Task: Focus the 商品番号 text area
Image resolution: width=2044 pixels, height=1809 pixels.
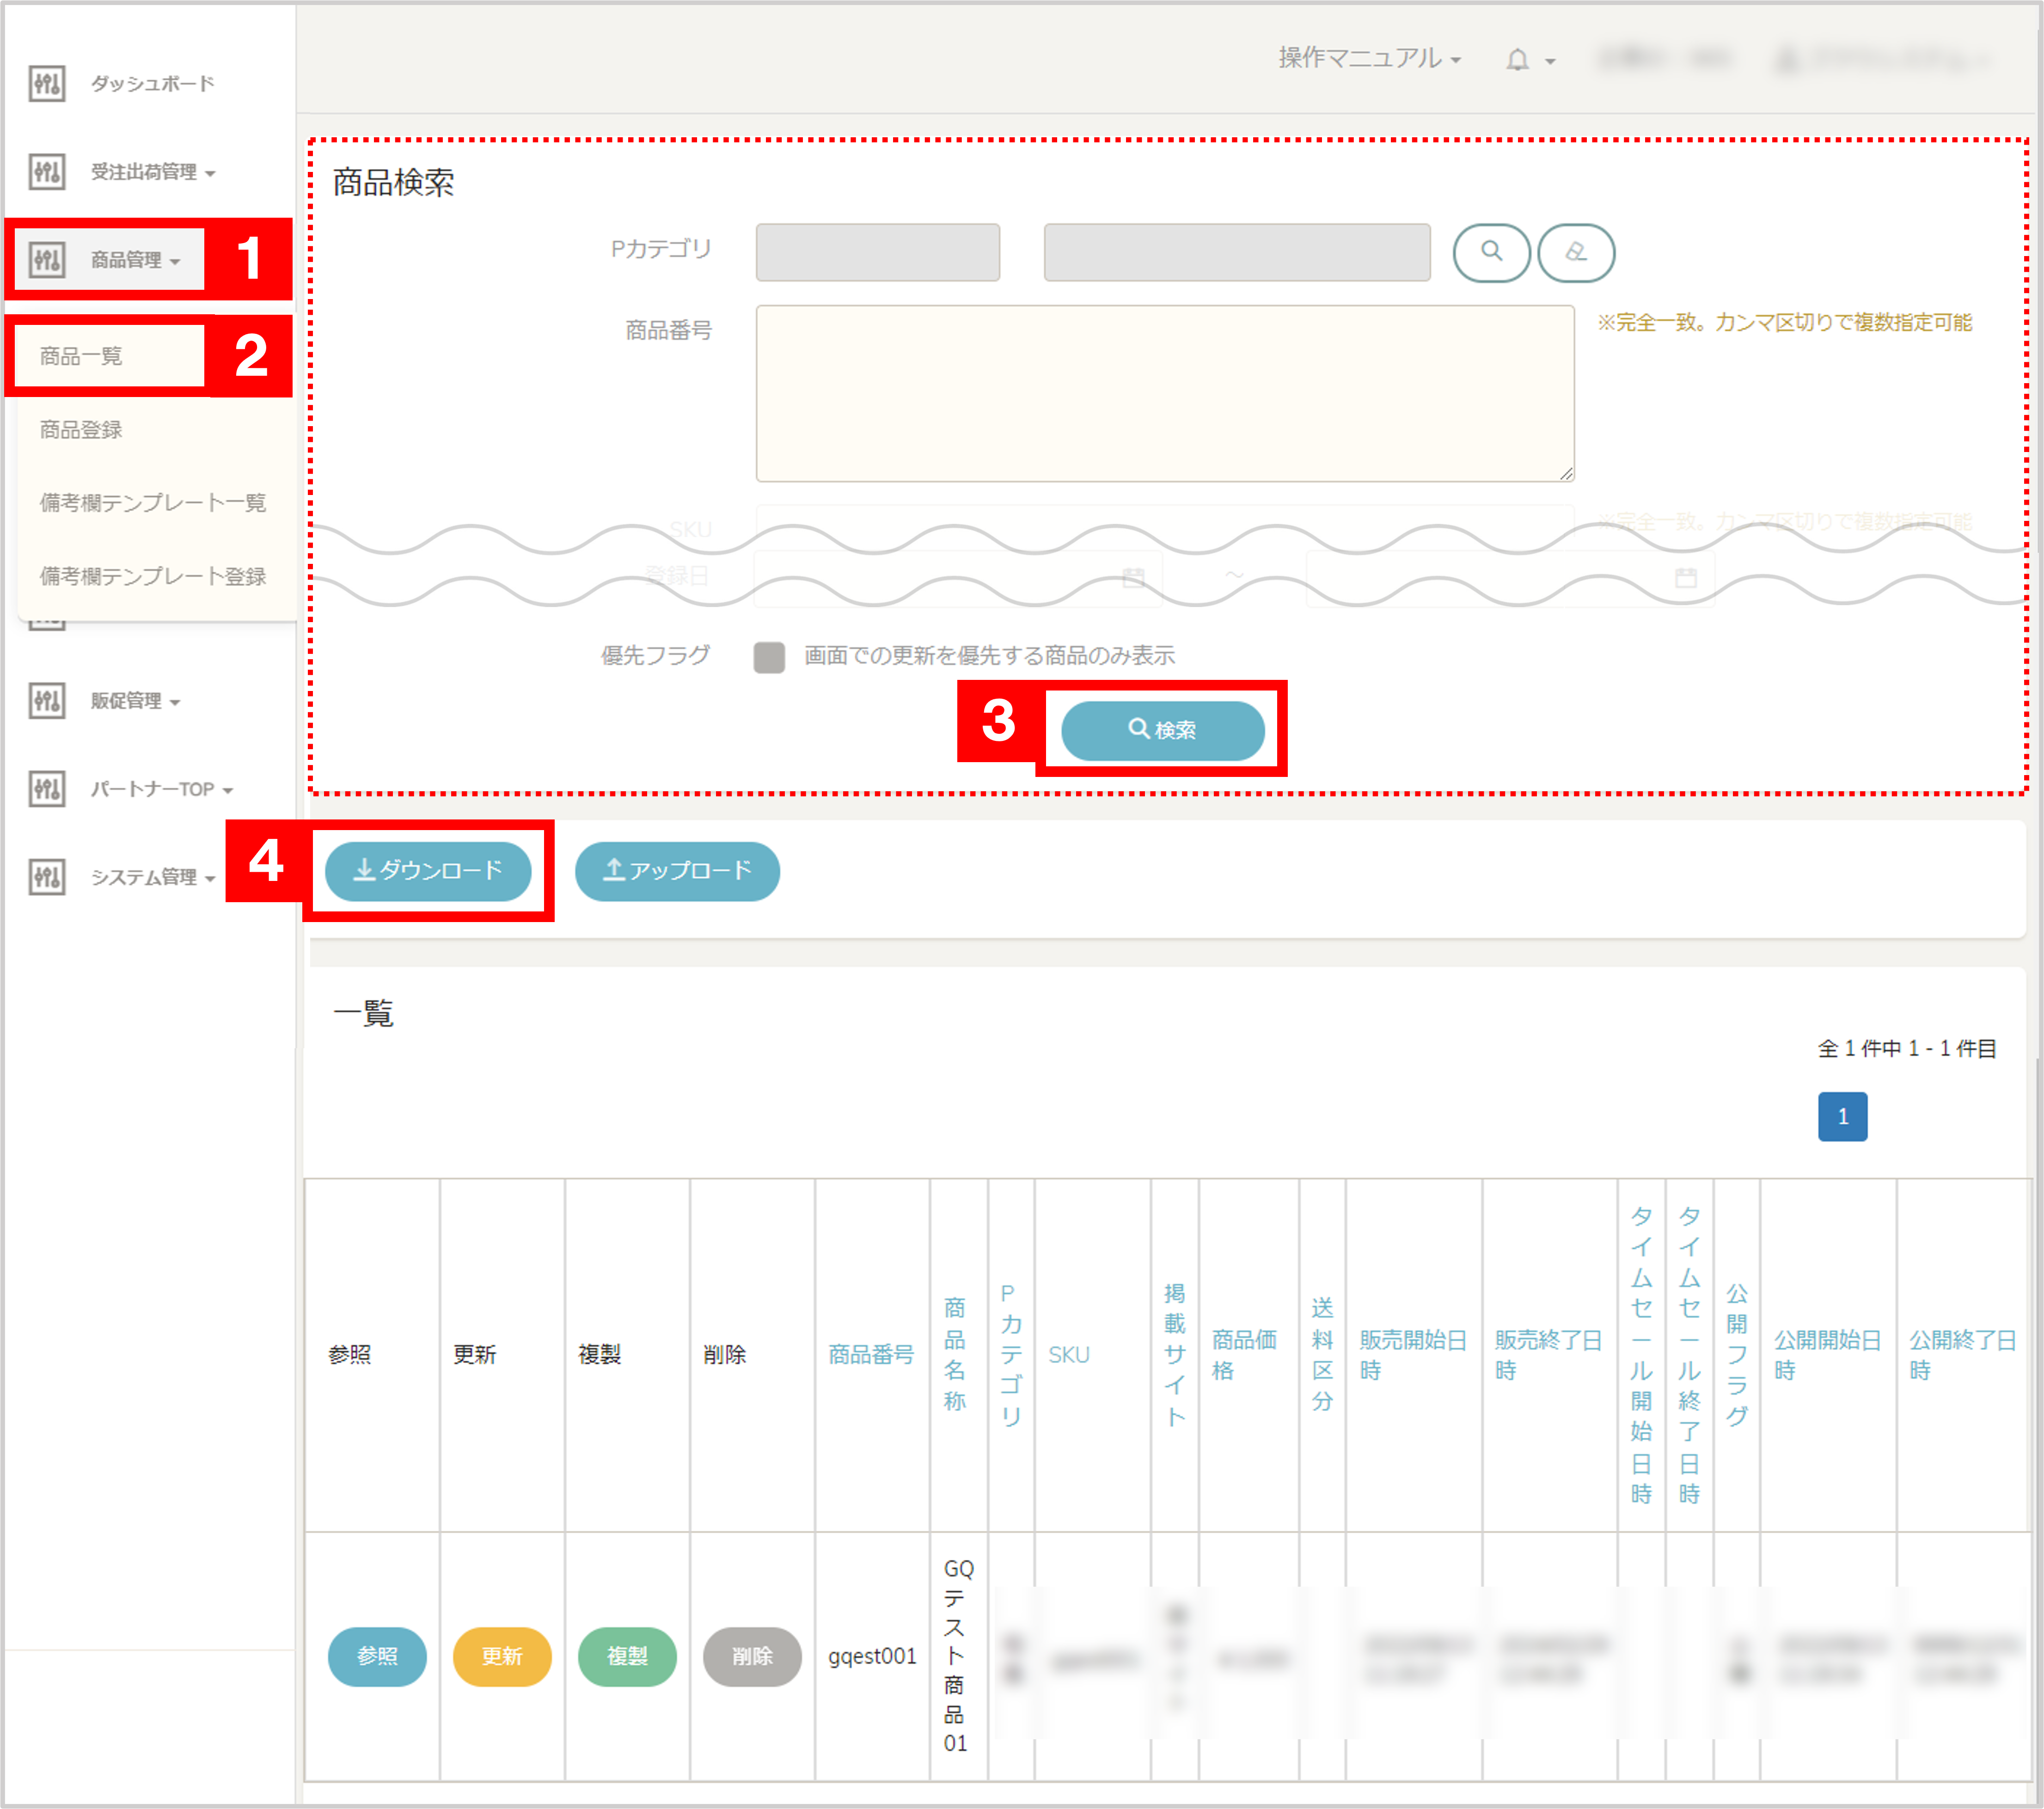Action: (x=1165, y=394)
